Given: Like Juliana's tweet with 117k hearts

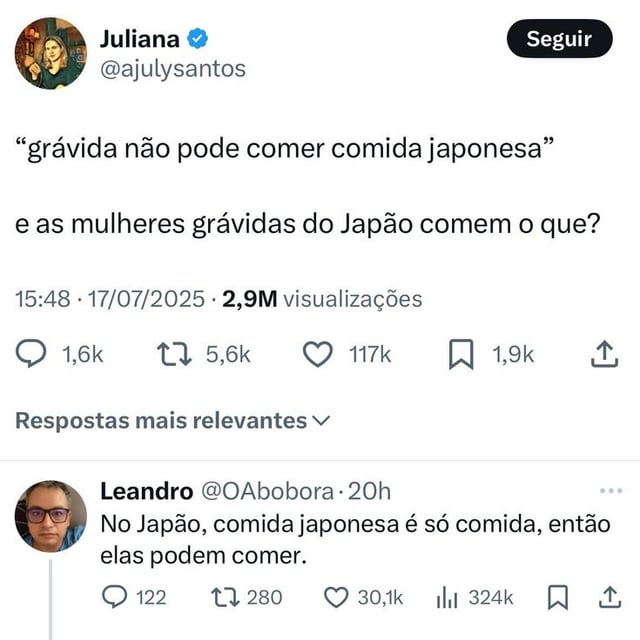Looking at the screenshot, I should 318,354.
